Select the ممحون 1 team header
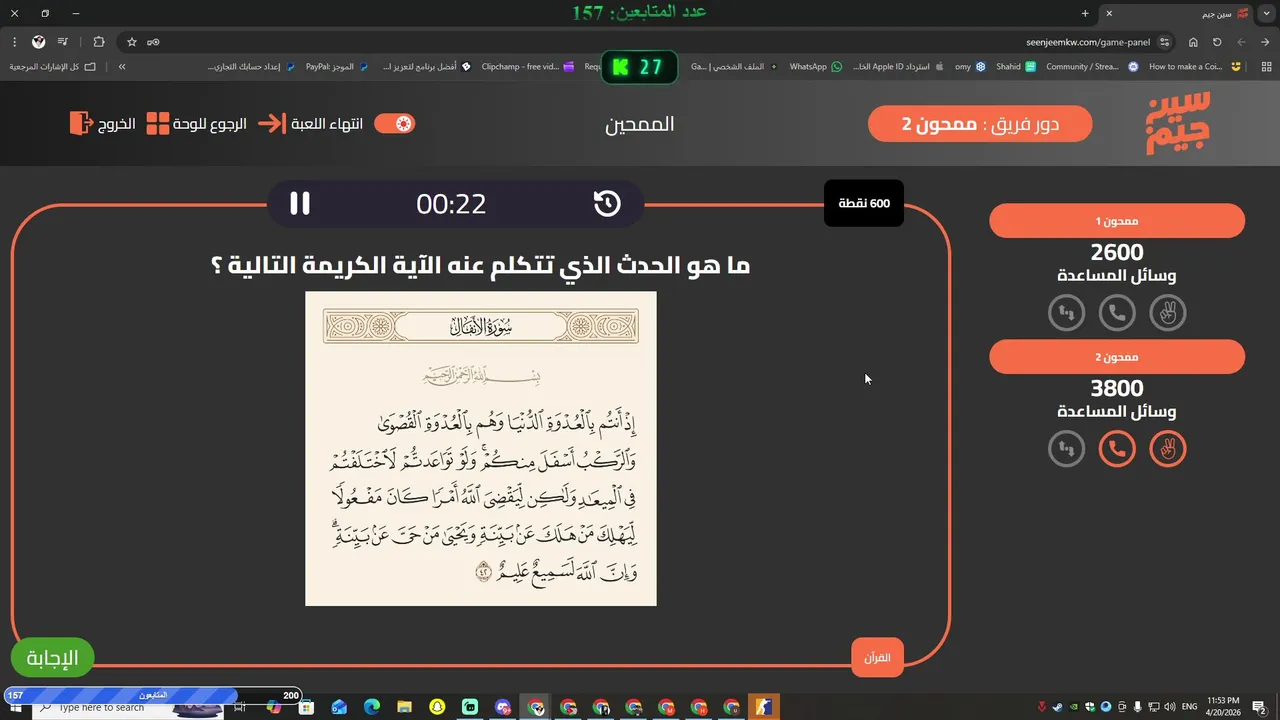This screenshot has width=1280, height=720. pos(1117,221)
